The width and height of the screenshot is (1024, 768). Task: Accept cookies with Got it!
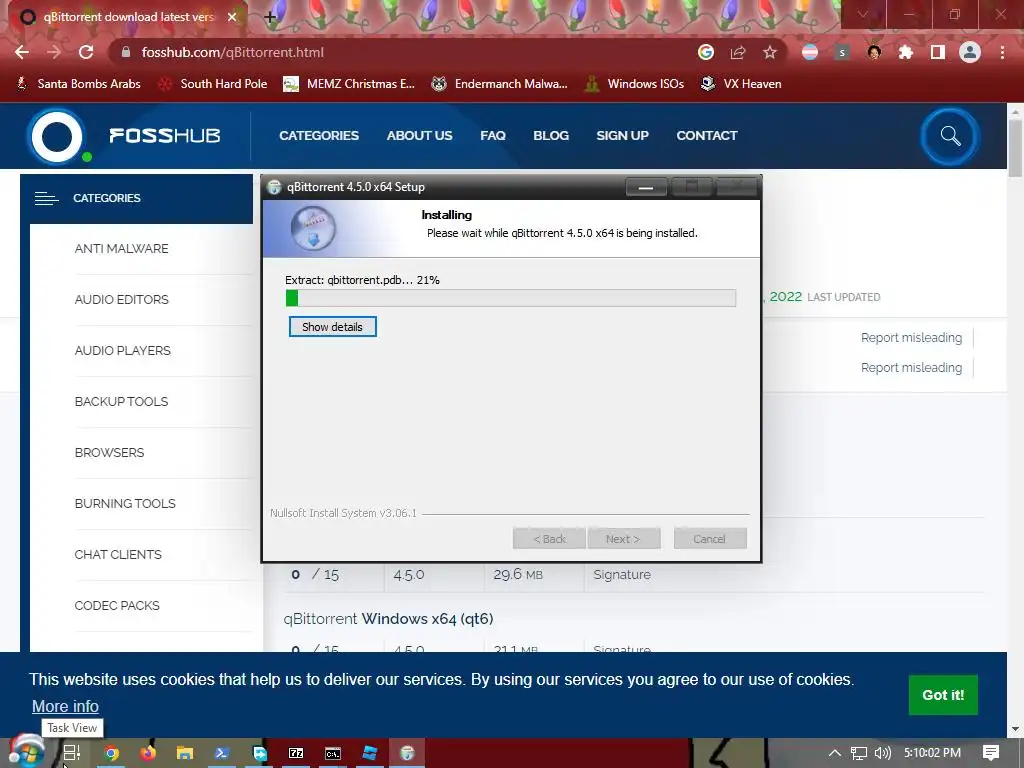[x=943, y=695]
